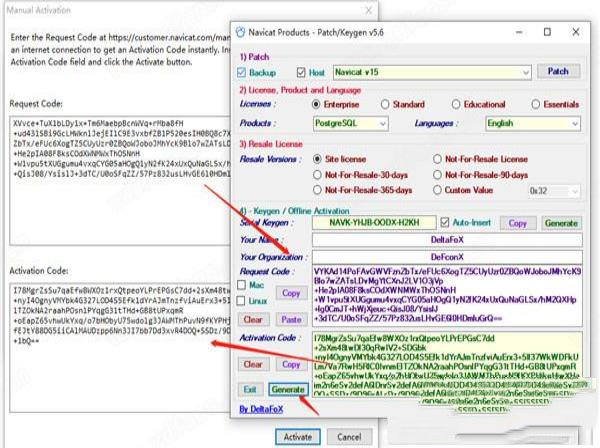Open the Products dropdown showing PostgreSQL
600x448 pixels.
351,124
